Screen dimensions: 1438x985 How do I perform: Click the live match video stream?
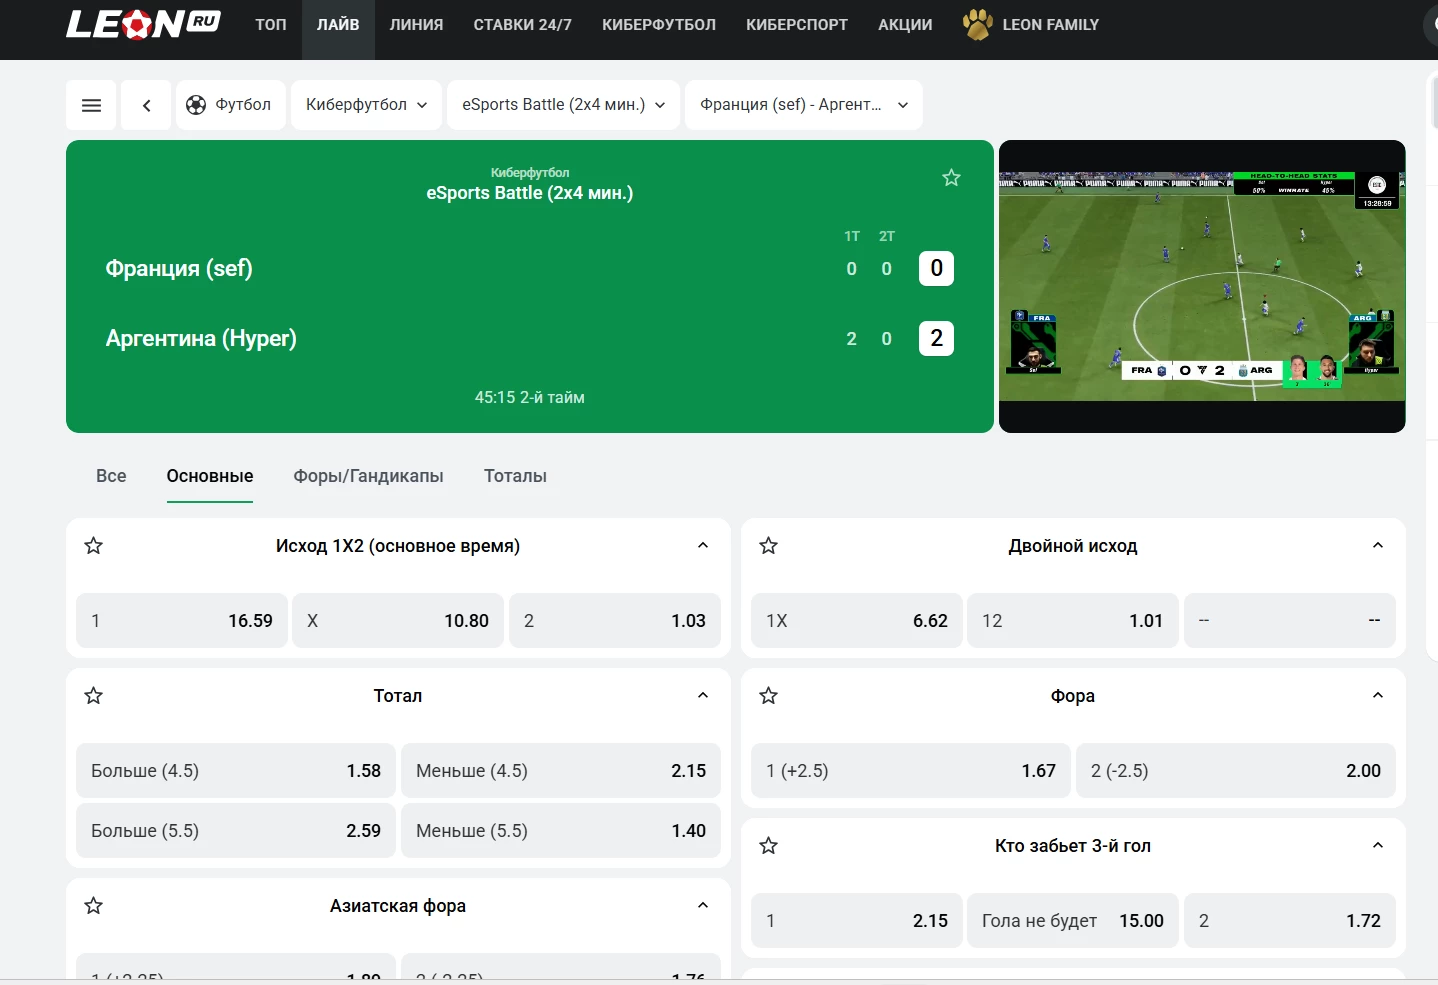coord(1202,286)
